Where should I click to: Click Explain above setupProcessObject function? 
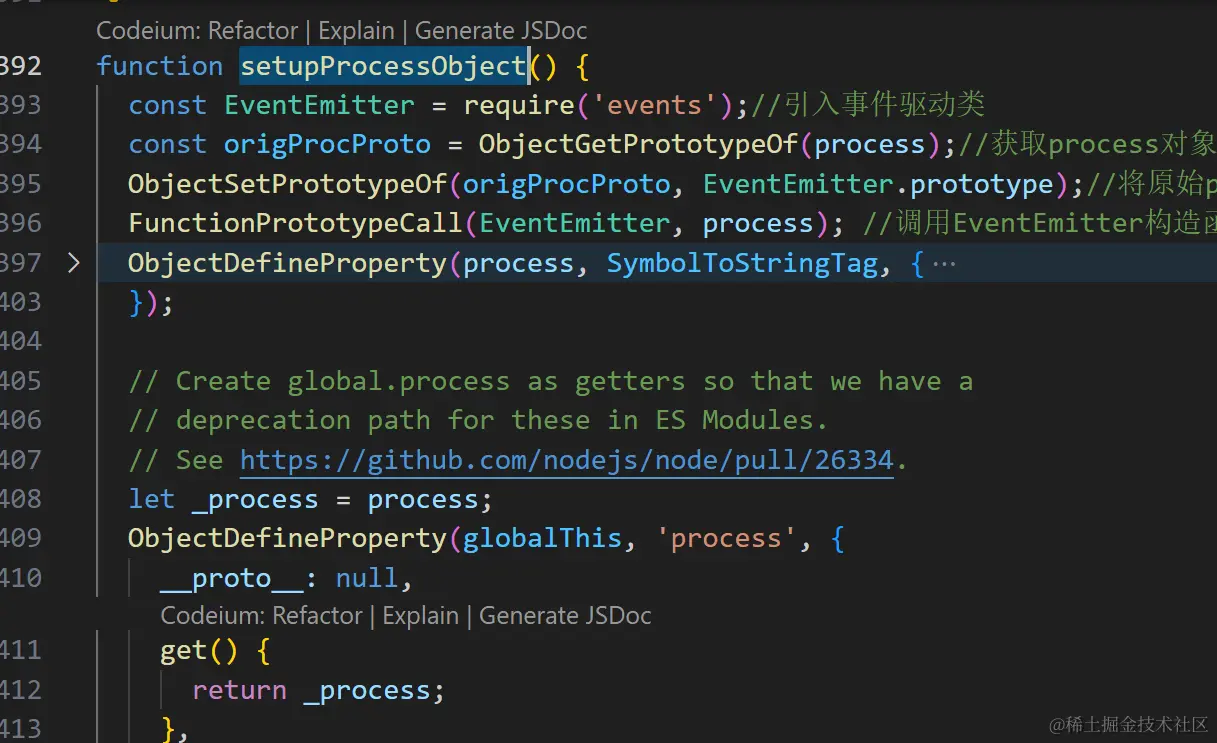pyautogui.click(x=356, y=31)
